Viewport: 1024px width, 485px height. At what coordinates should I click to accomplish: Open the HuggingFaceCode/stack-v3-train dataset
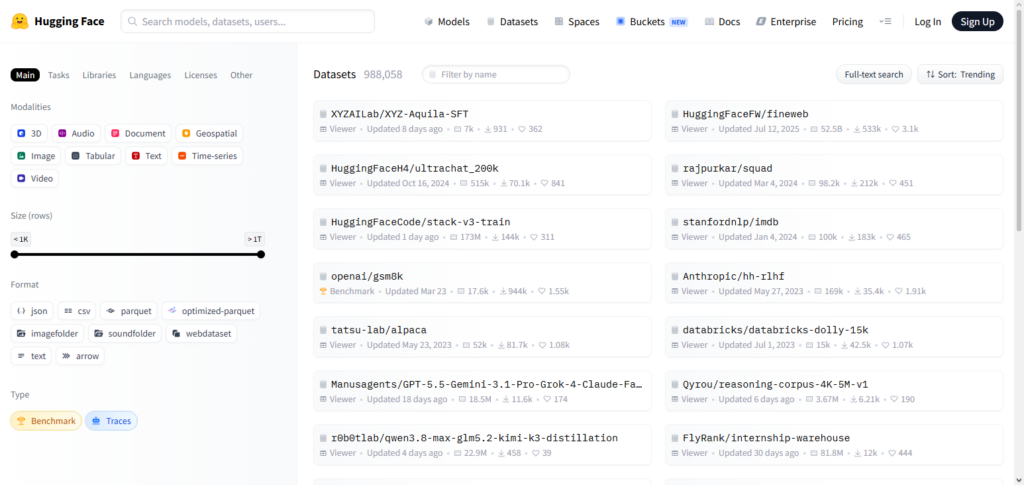(x=483, y=228)
